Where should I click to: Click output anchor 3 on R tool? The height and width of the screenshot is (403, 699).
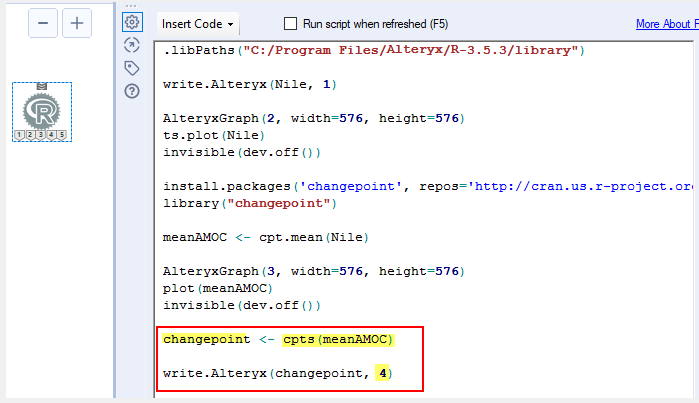[x=41, y=135]
